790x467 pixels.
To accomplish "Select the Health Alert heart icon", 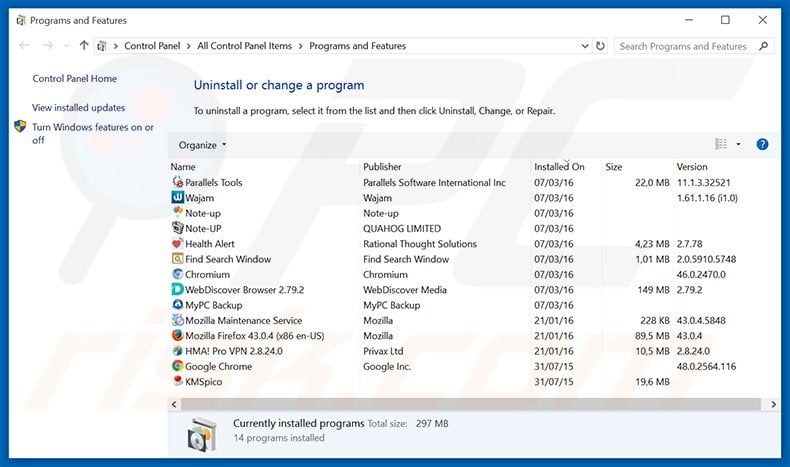I will pyautogui.click(x=178, y=244).
